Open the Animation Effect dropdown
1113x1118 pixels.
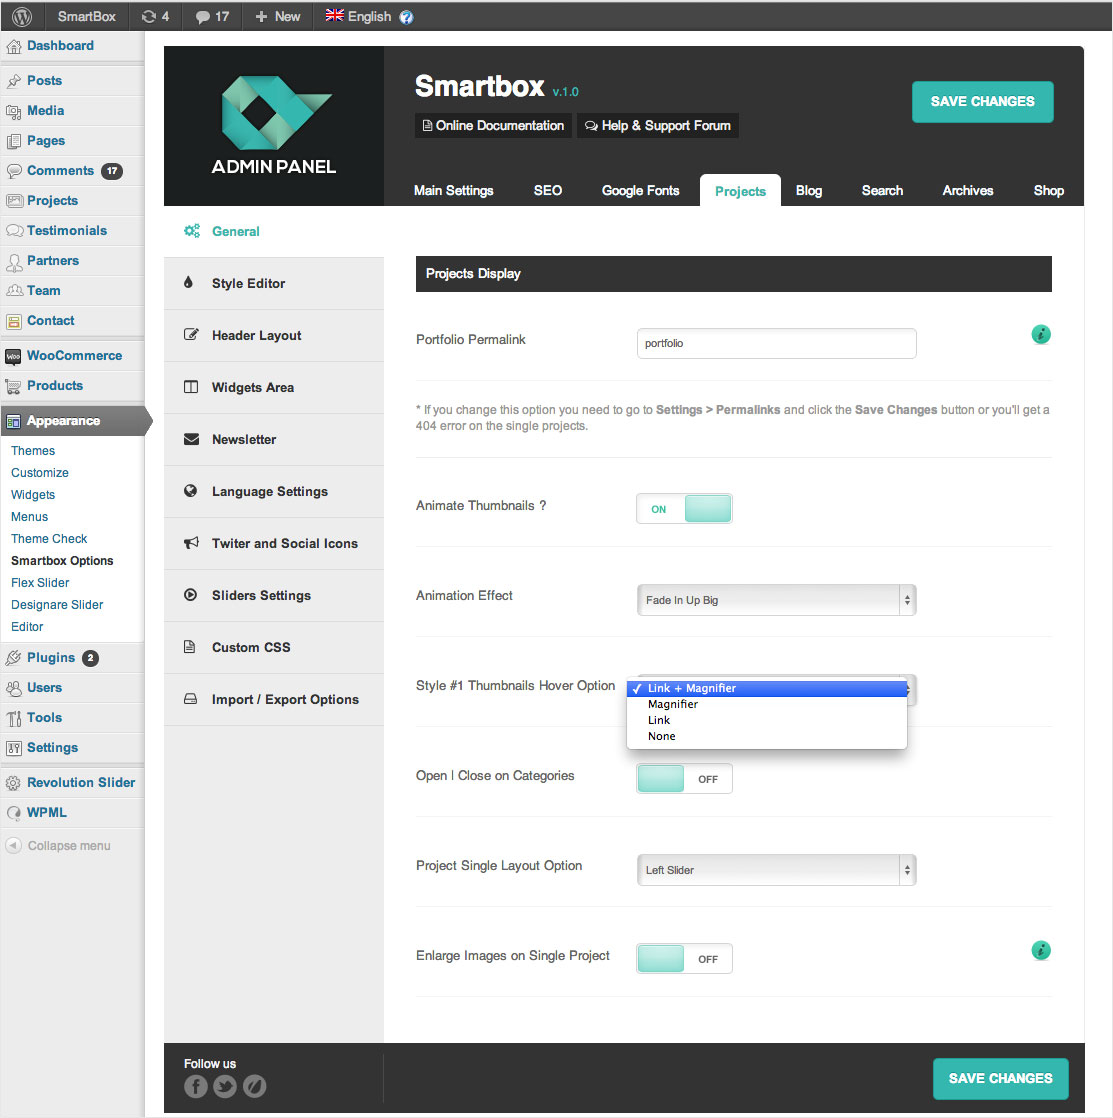click(776, 600)
